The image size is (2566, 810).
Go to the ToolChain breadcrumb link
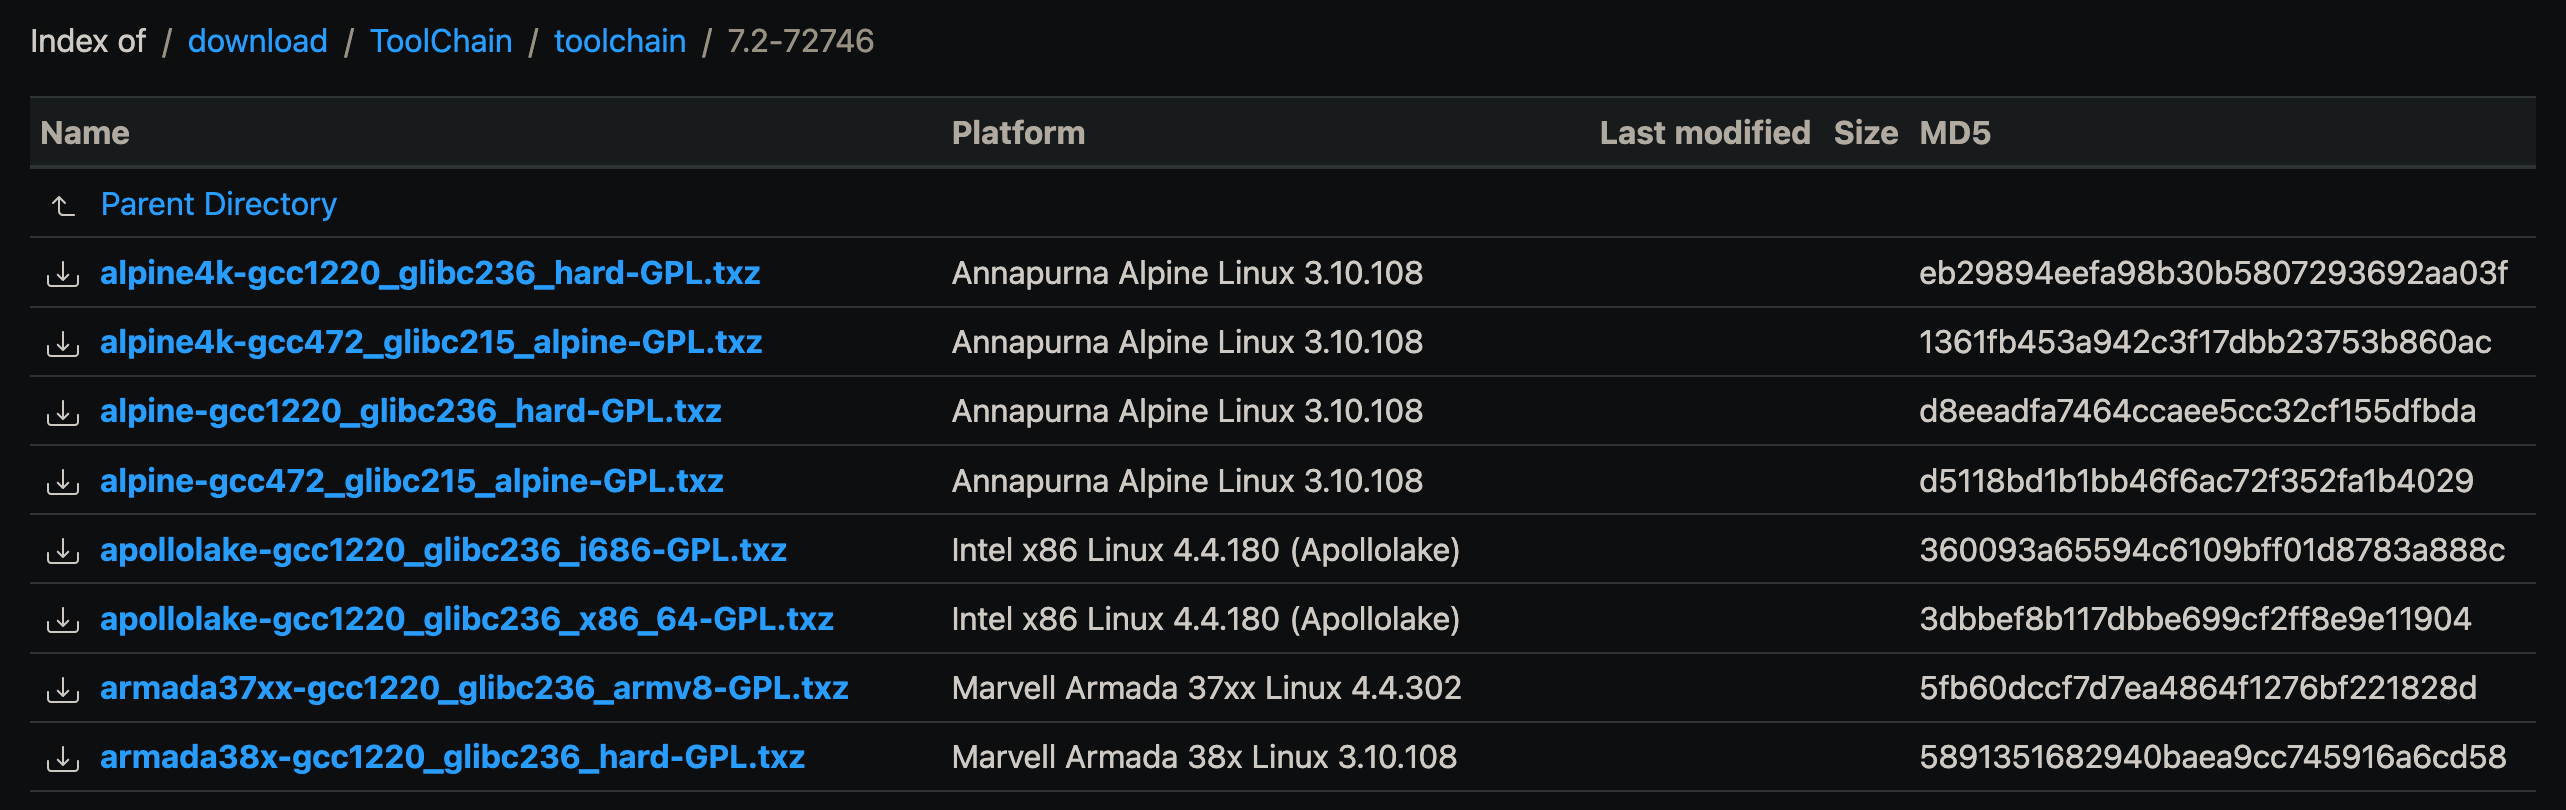pyautogui.click(x=441, y=41)
